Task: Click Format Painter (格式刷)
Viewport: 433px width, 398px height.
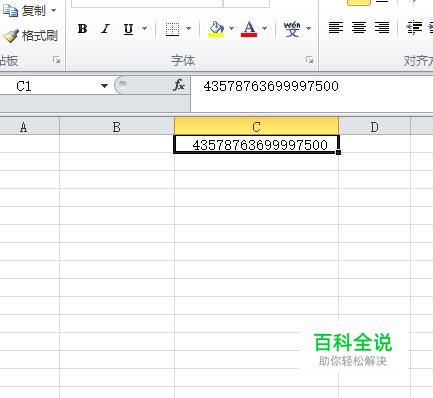Action: (x=31, y=36)
